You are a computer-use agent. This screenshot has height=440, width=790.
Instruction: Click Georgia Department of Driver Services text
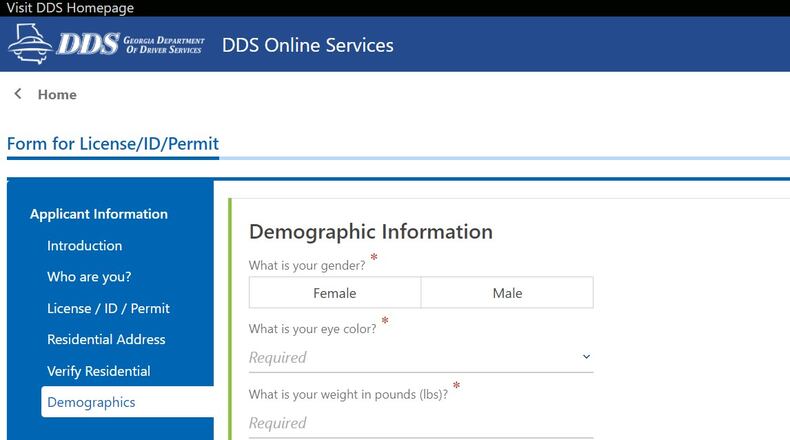point(164,45)
